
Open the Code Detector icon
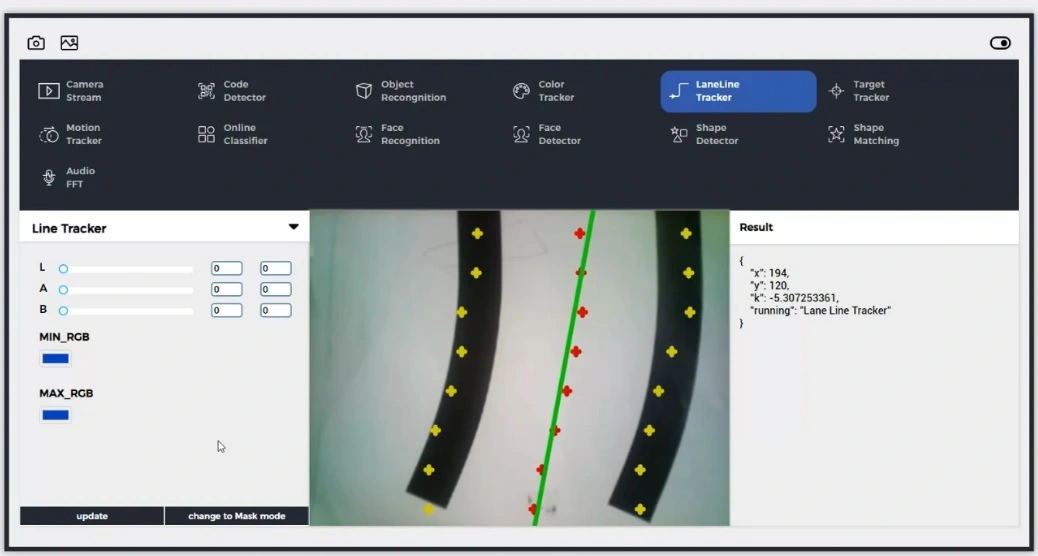(x=207, y=91)
